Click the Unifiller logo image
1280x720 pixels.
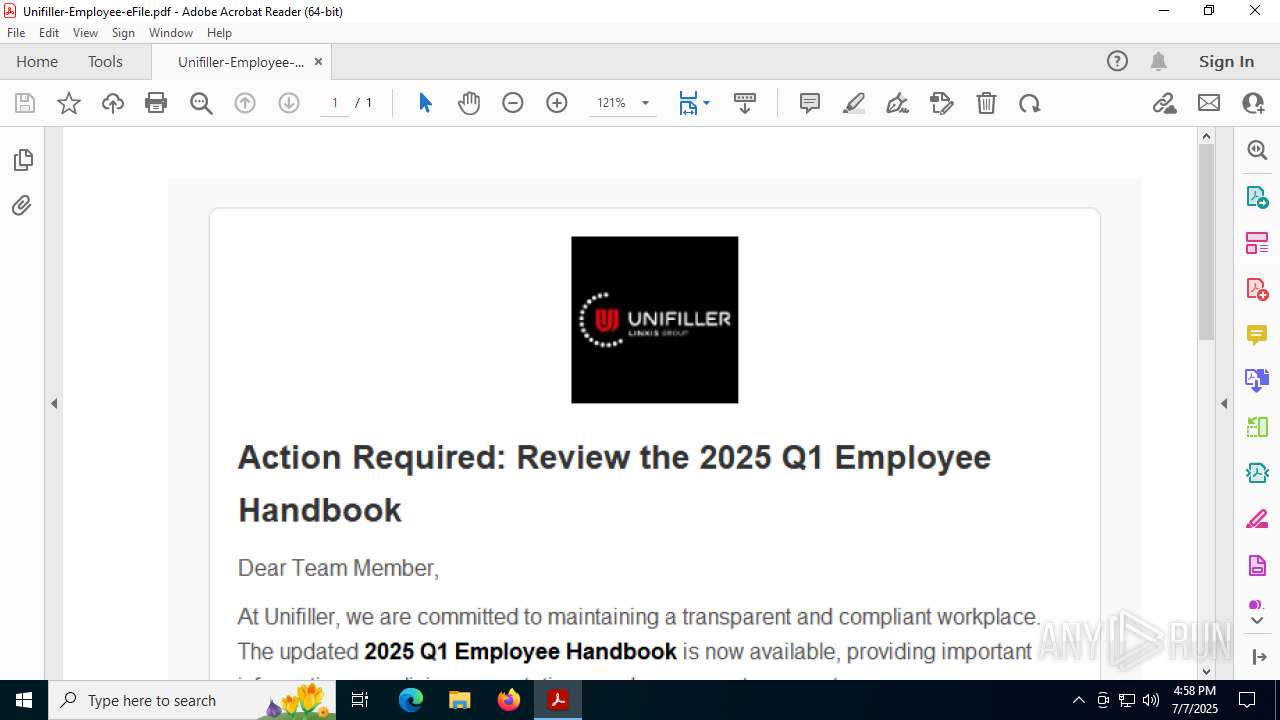(x=655, y=320)
